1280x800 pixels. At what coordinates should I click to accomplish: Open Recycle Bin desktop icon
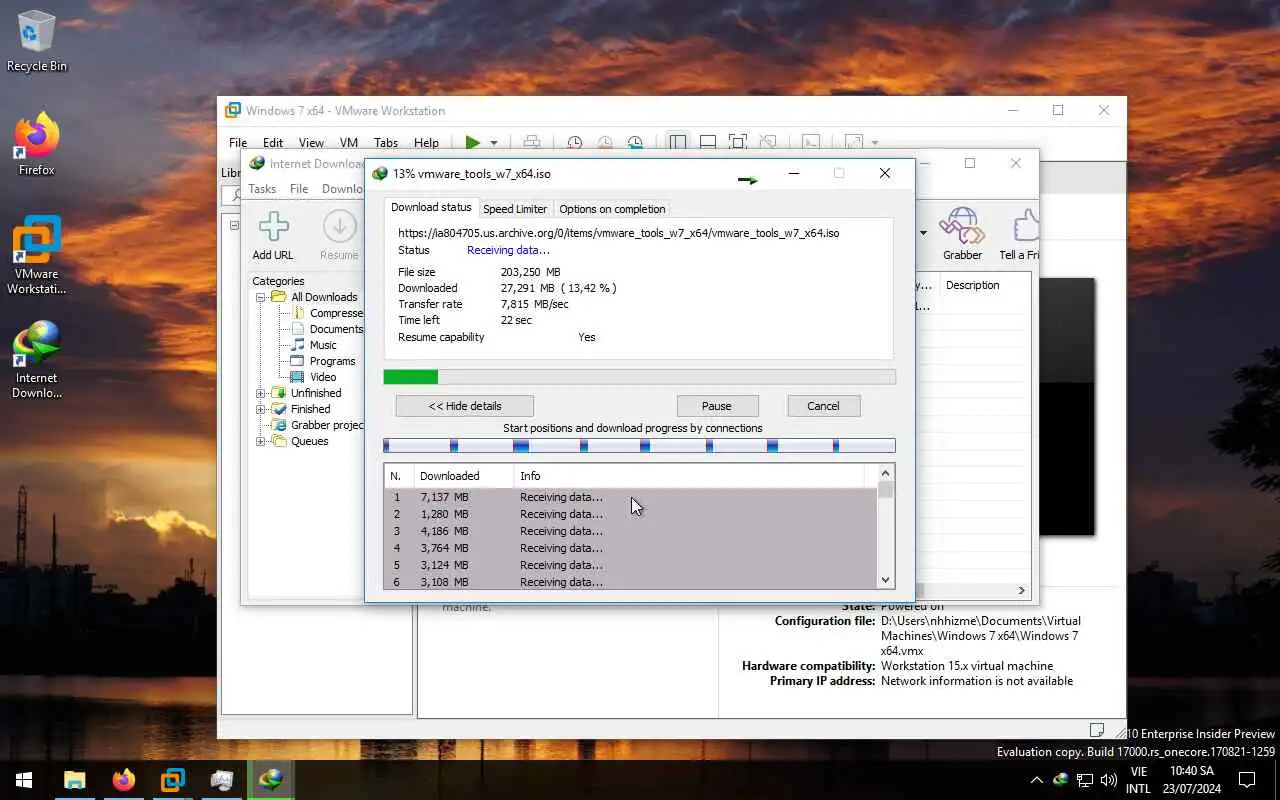pyautogui.click(x=37, y=42)
